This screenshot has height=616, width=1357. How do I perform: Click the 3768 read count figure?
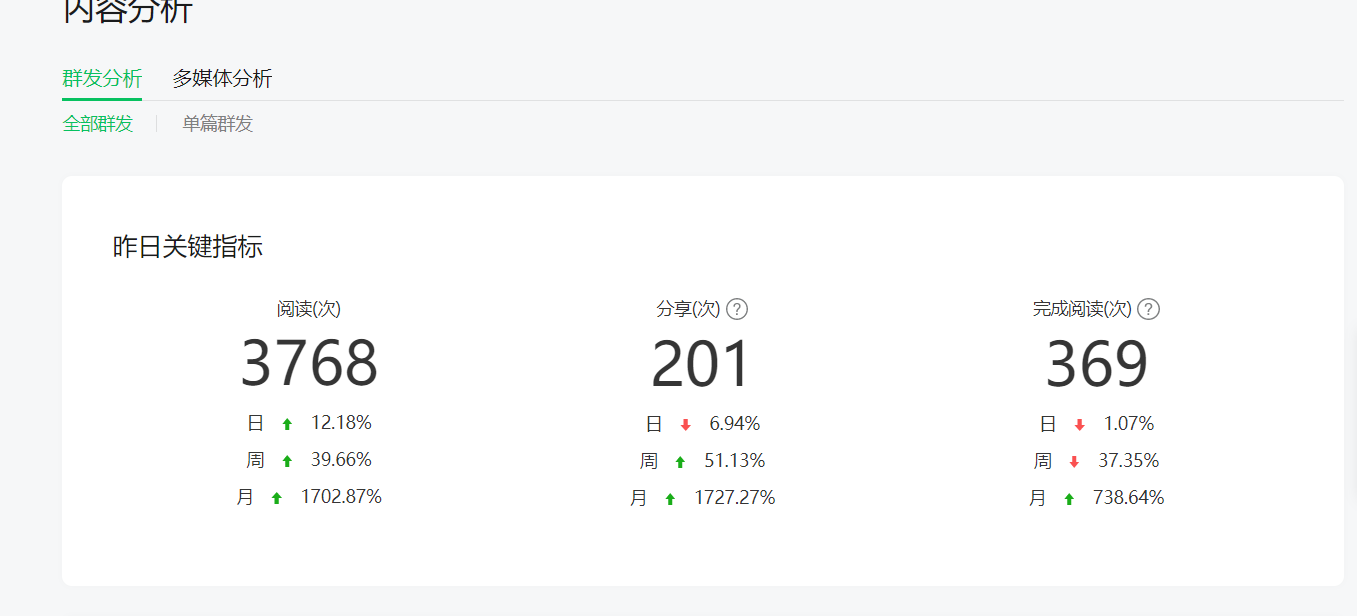(x=309, y=364)
